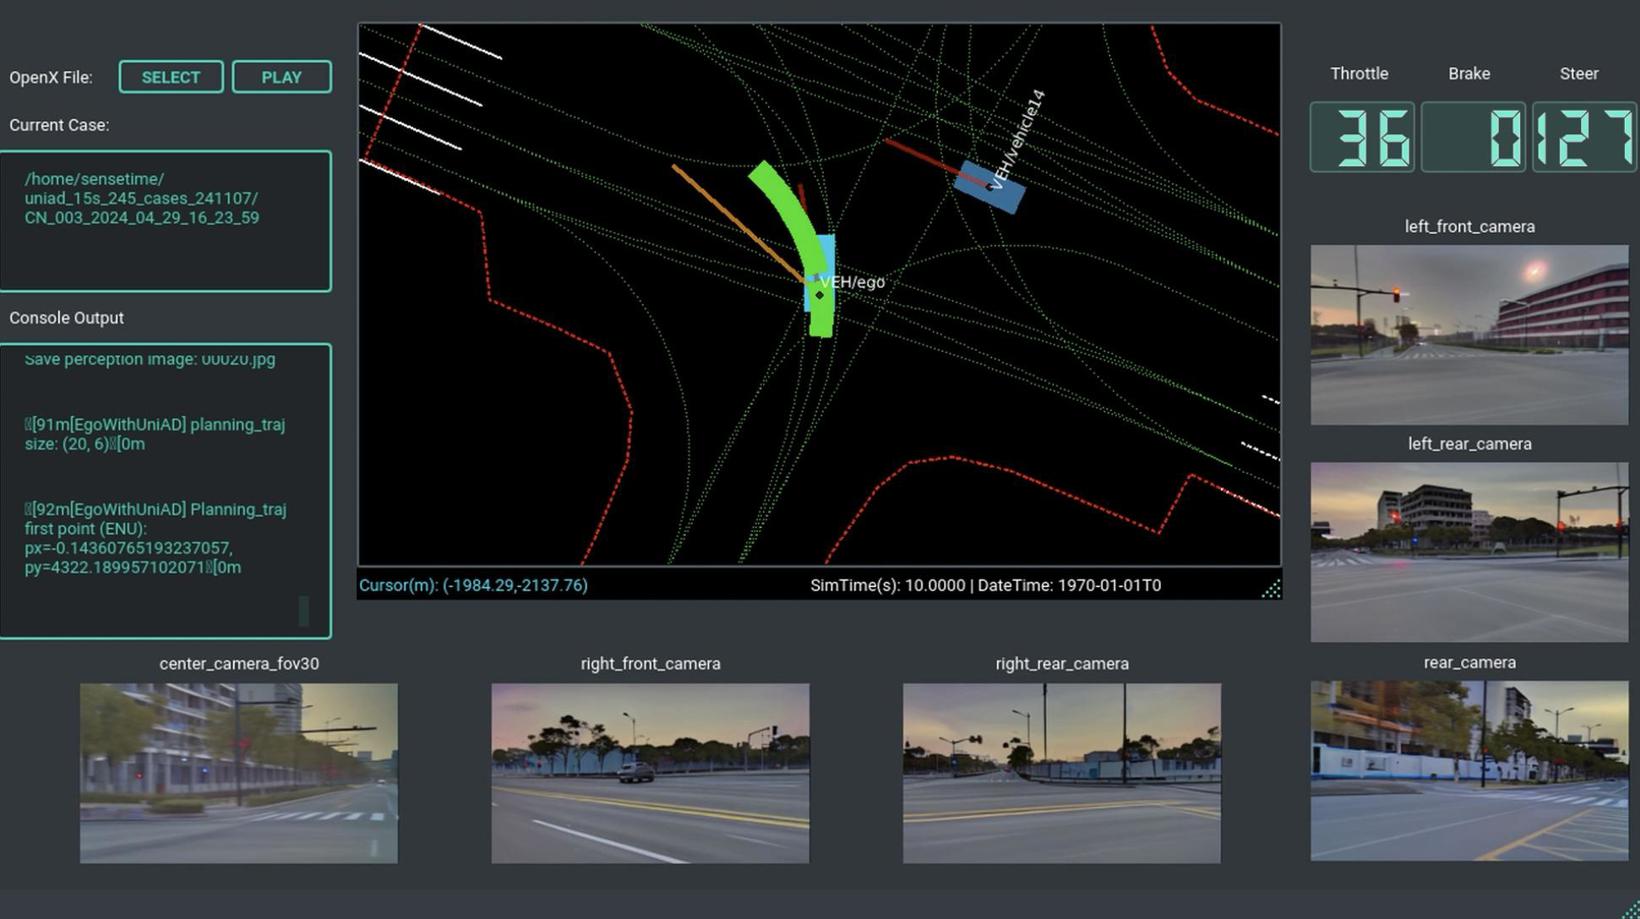The image size is (1640, 919).
Task: Click the orange heading line near ego
Action: [735, 222]
